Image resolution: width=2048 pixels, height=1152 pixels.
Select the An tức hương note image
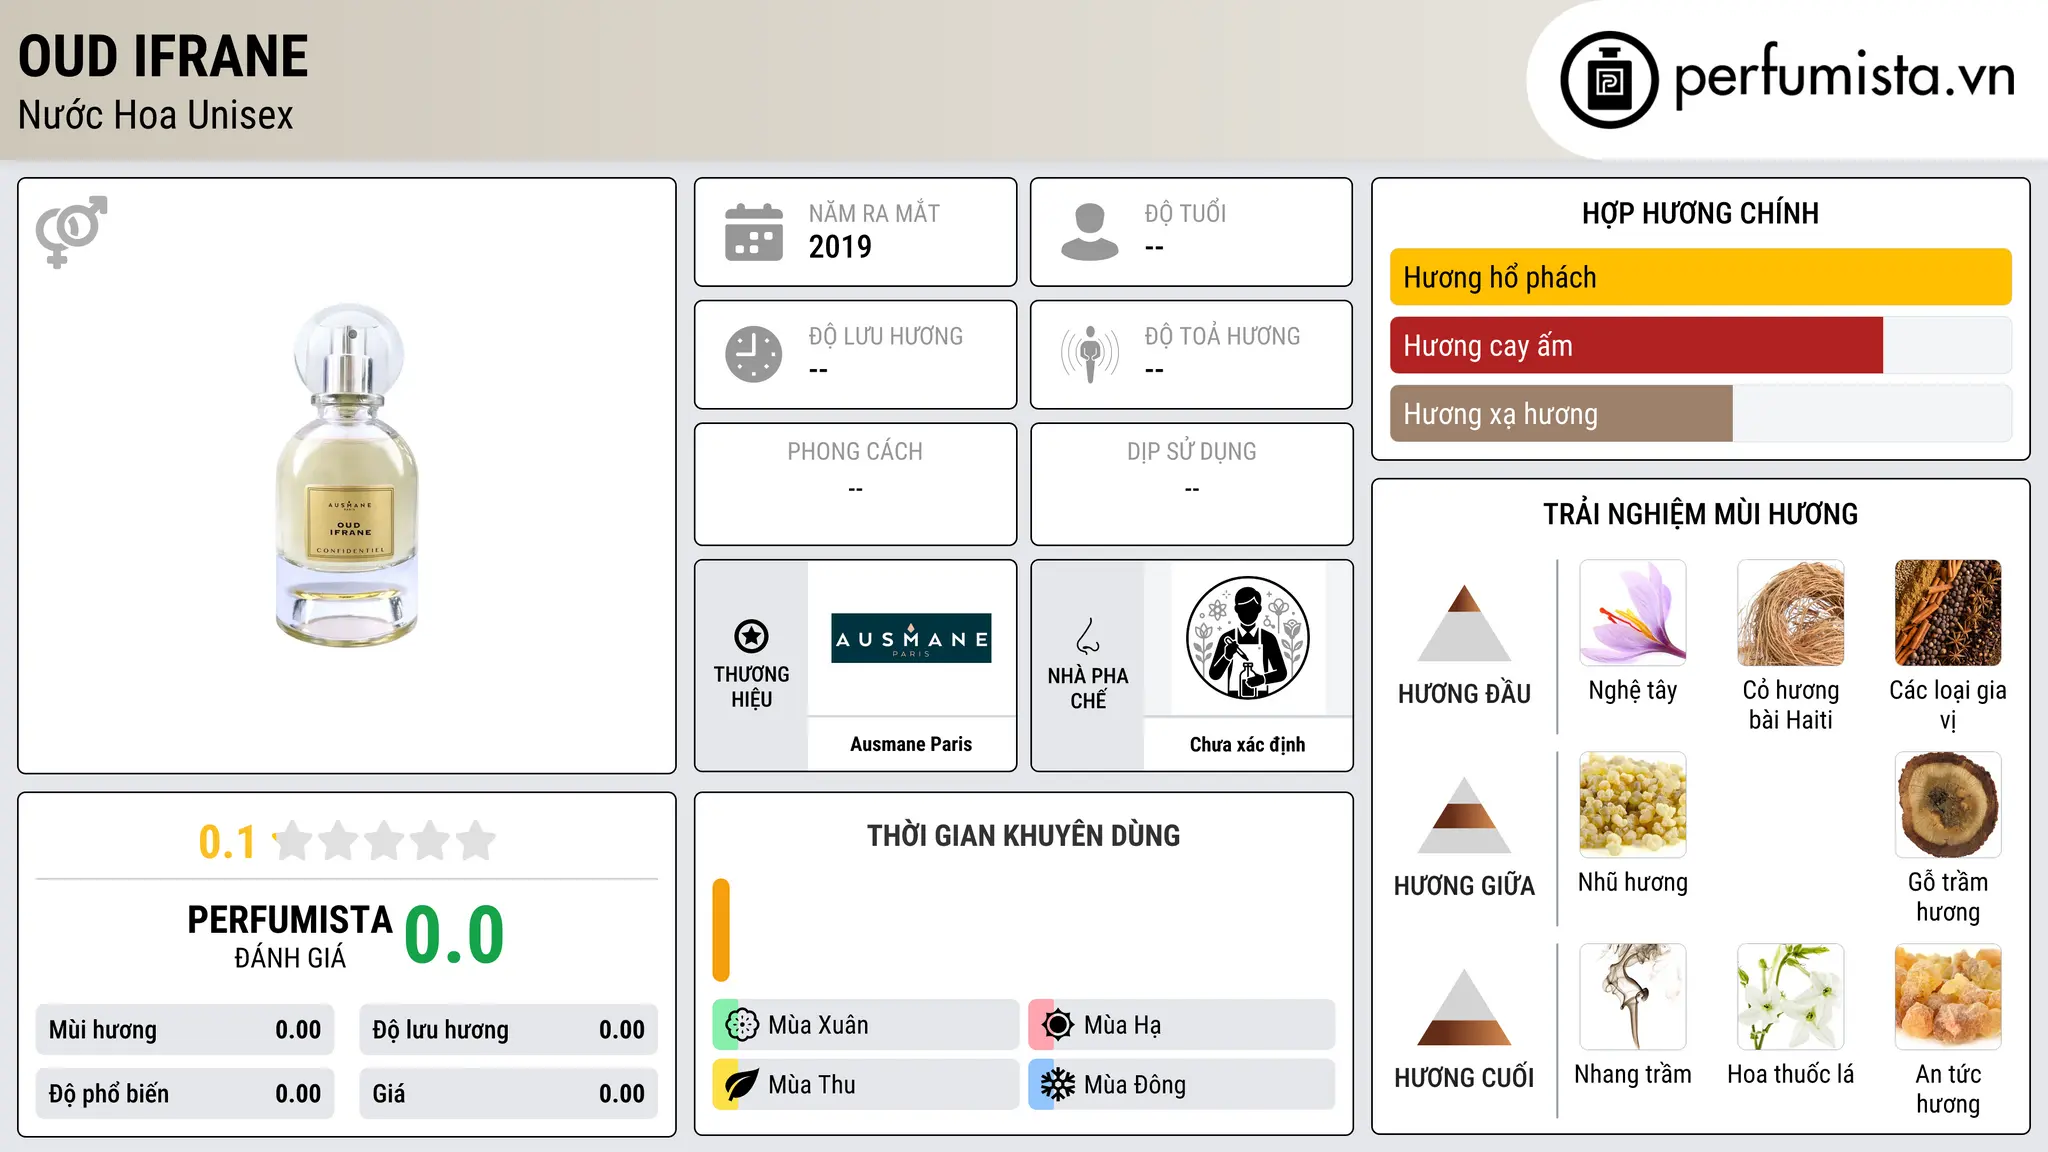(x=1948, y=997)
